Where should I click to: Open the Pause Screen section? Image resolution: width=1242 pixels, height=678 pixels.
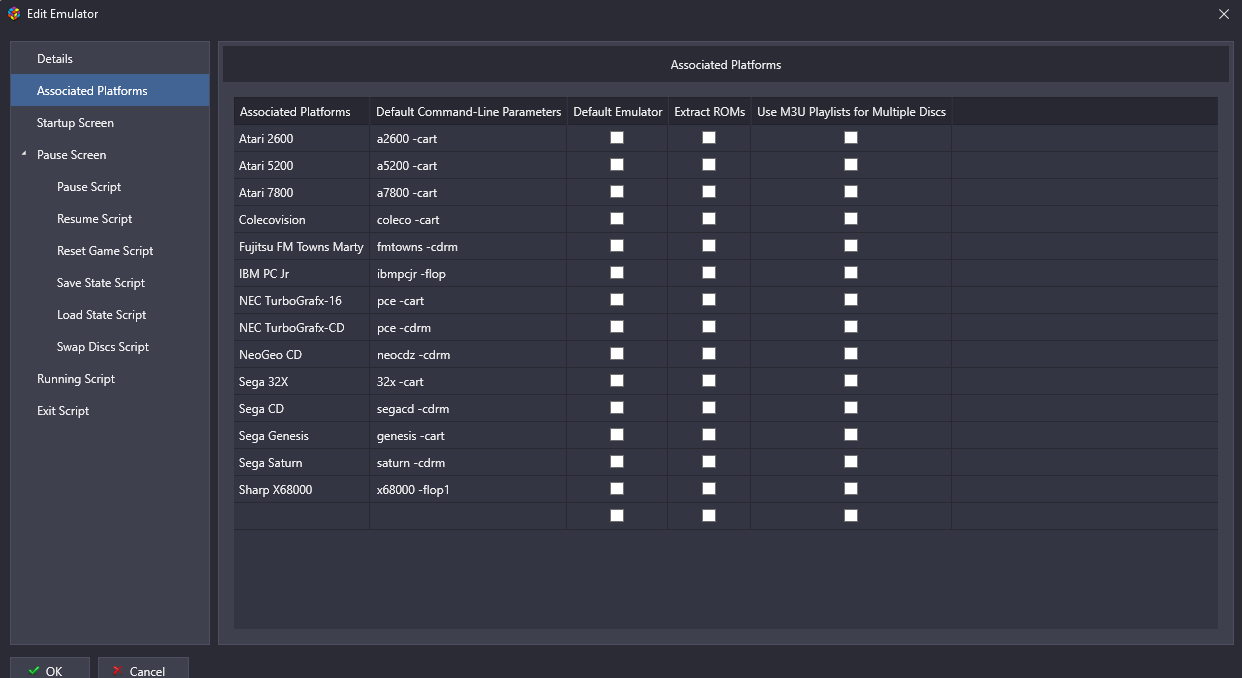click(110, 155)
